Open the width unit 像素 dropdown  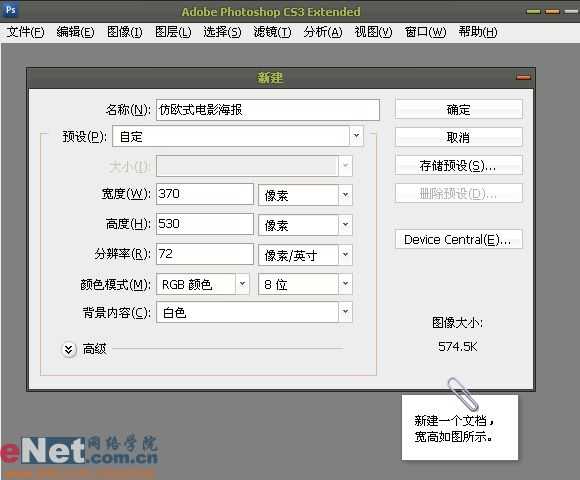point(305,195)
